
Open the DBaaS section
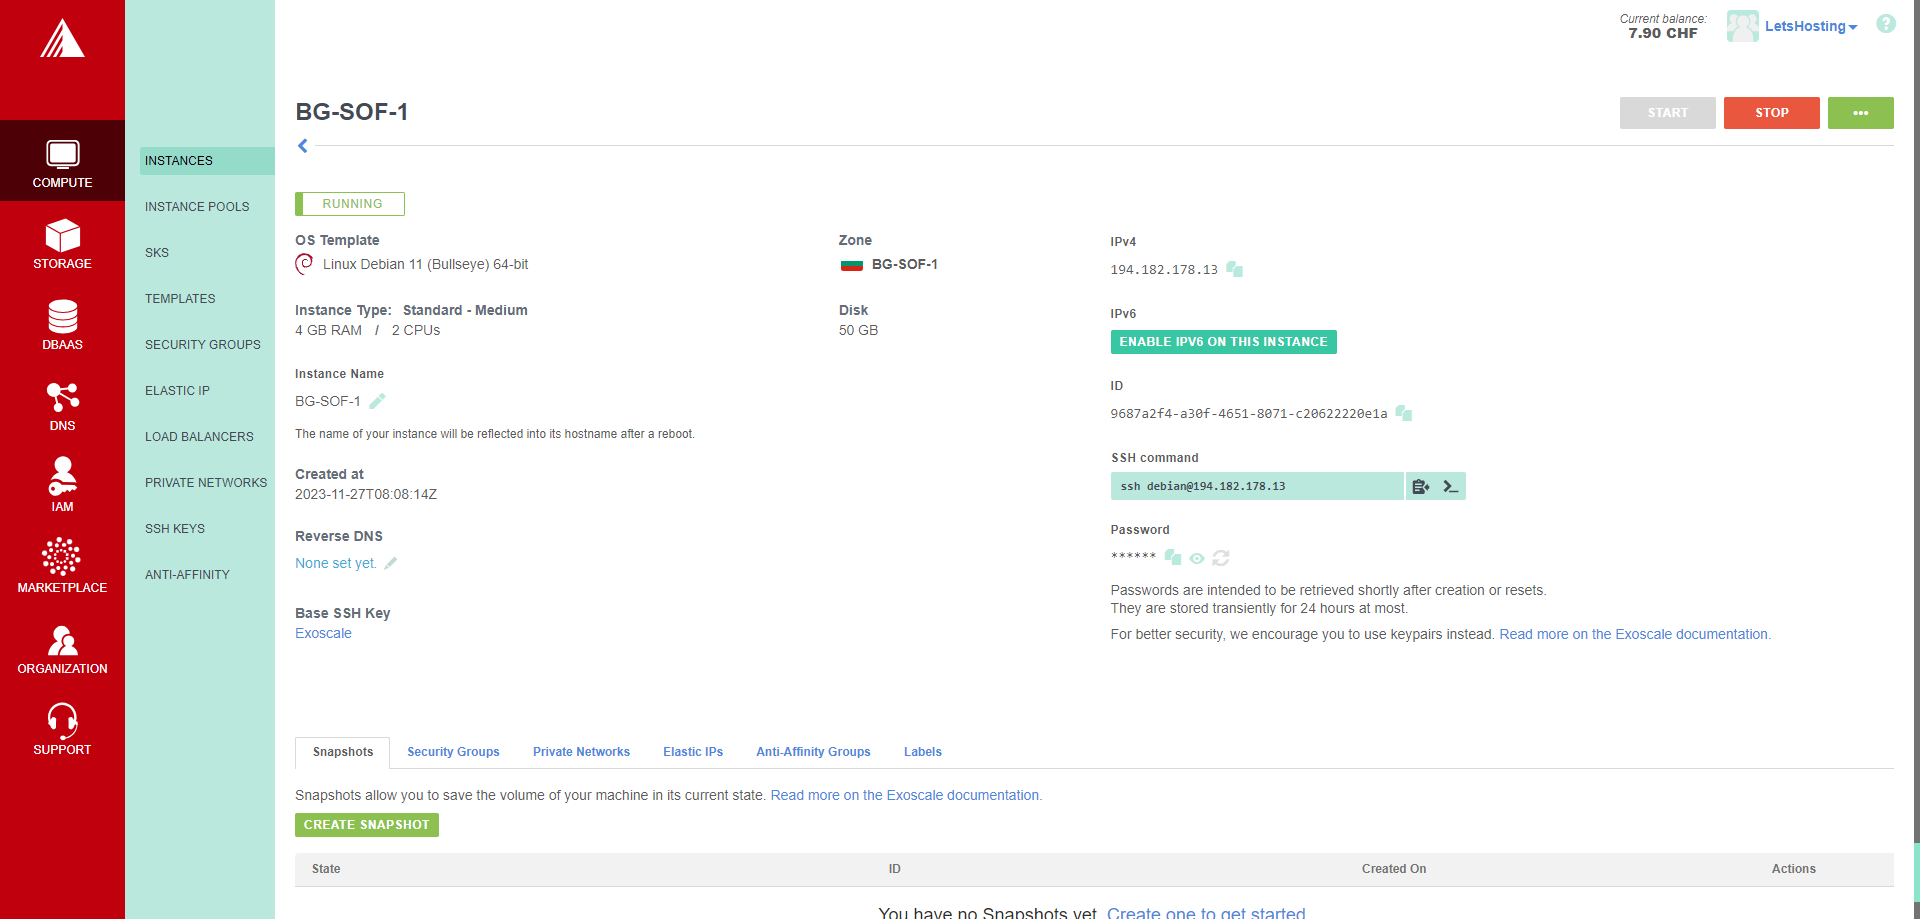click(x=62, y=324)
